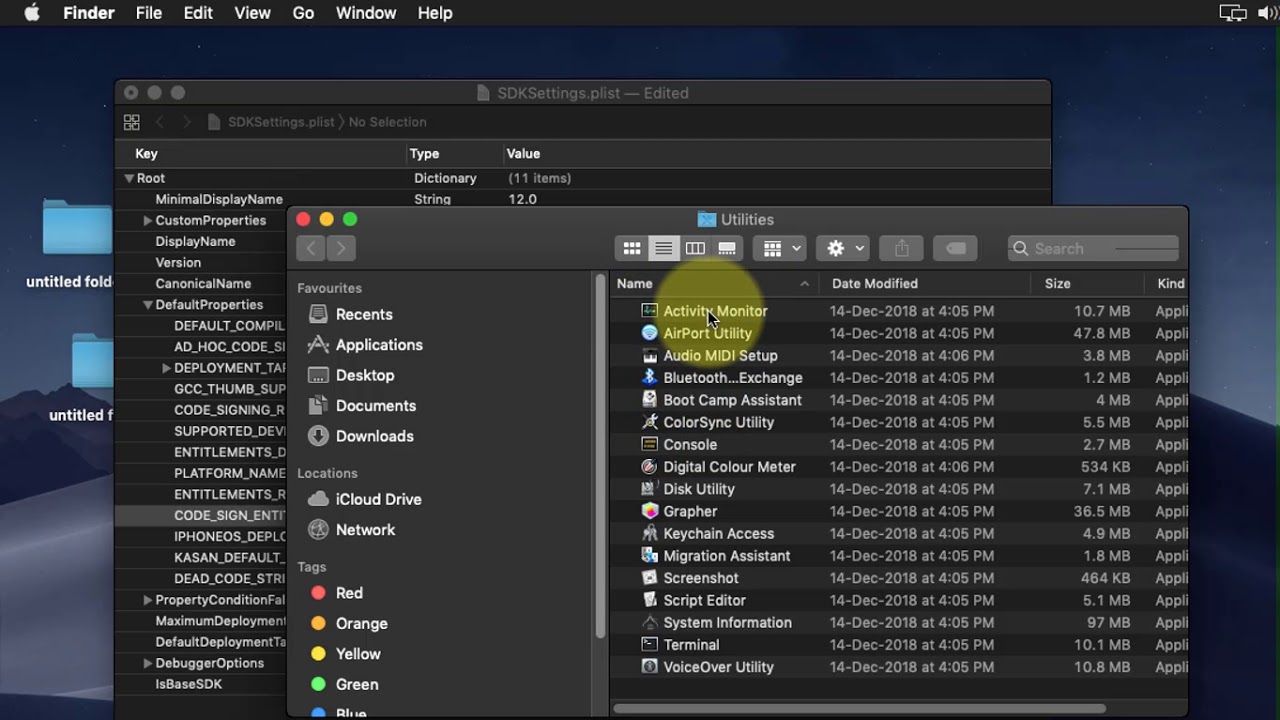
Task: Open Downloads in Finder sidebar
Action: 361,436
